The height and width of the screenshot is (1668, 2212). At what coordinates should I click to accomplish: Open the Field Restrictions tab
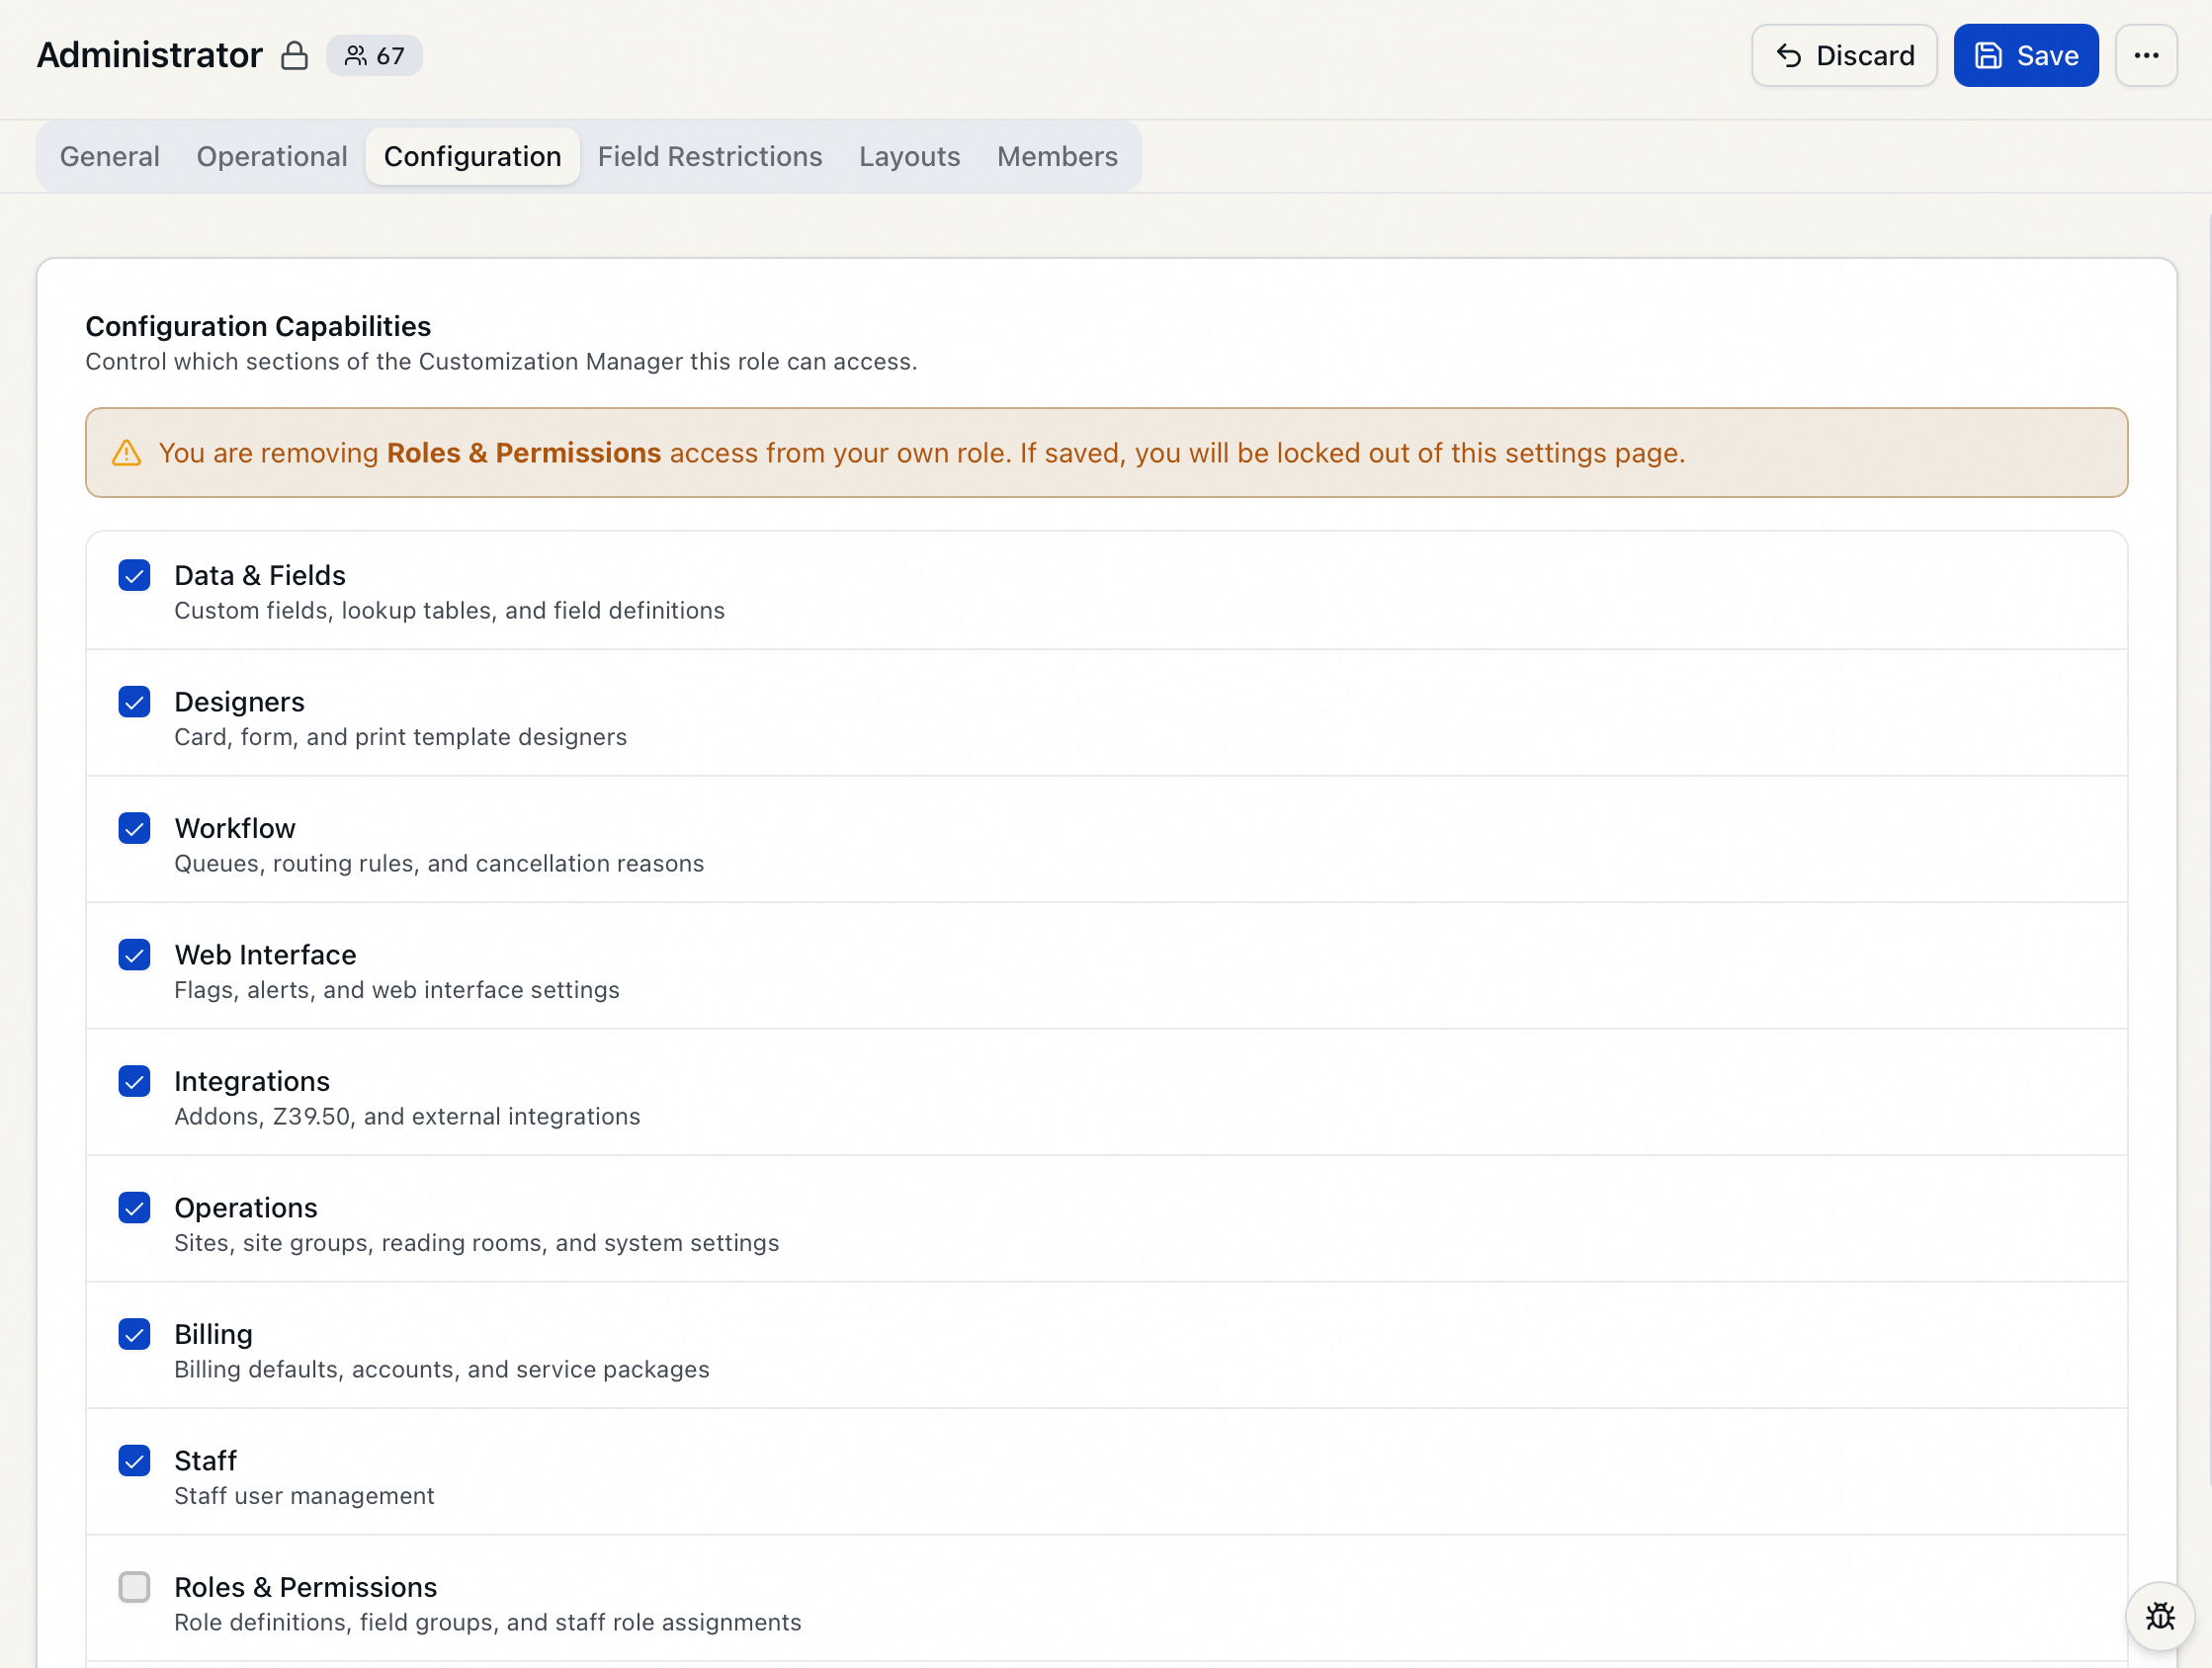[710, 156]
